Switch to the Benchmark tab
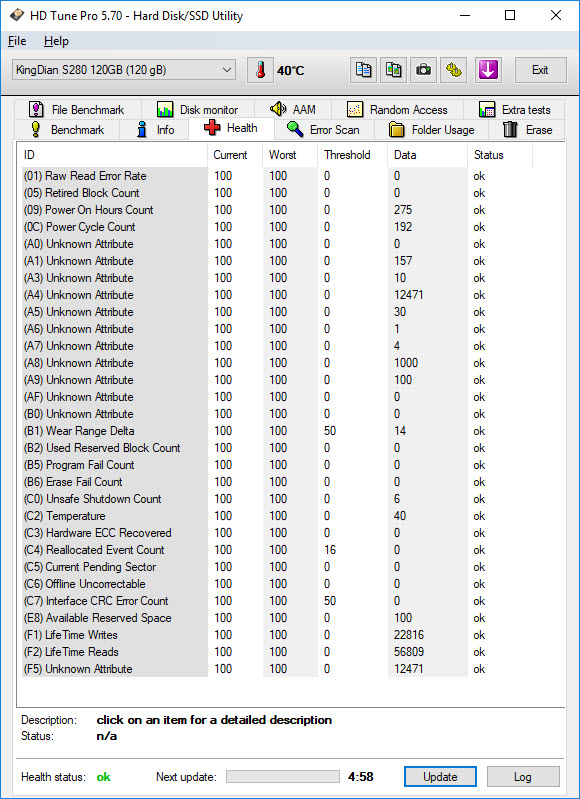 [67, 129]
